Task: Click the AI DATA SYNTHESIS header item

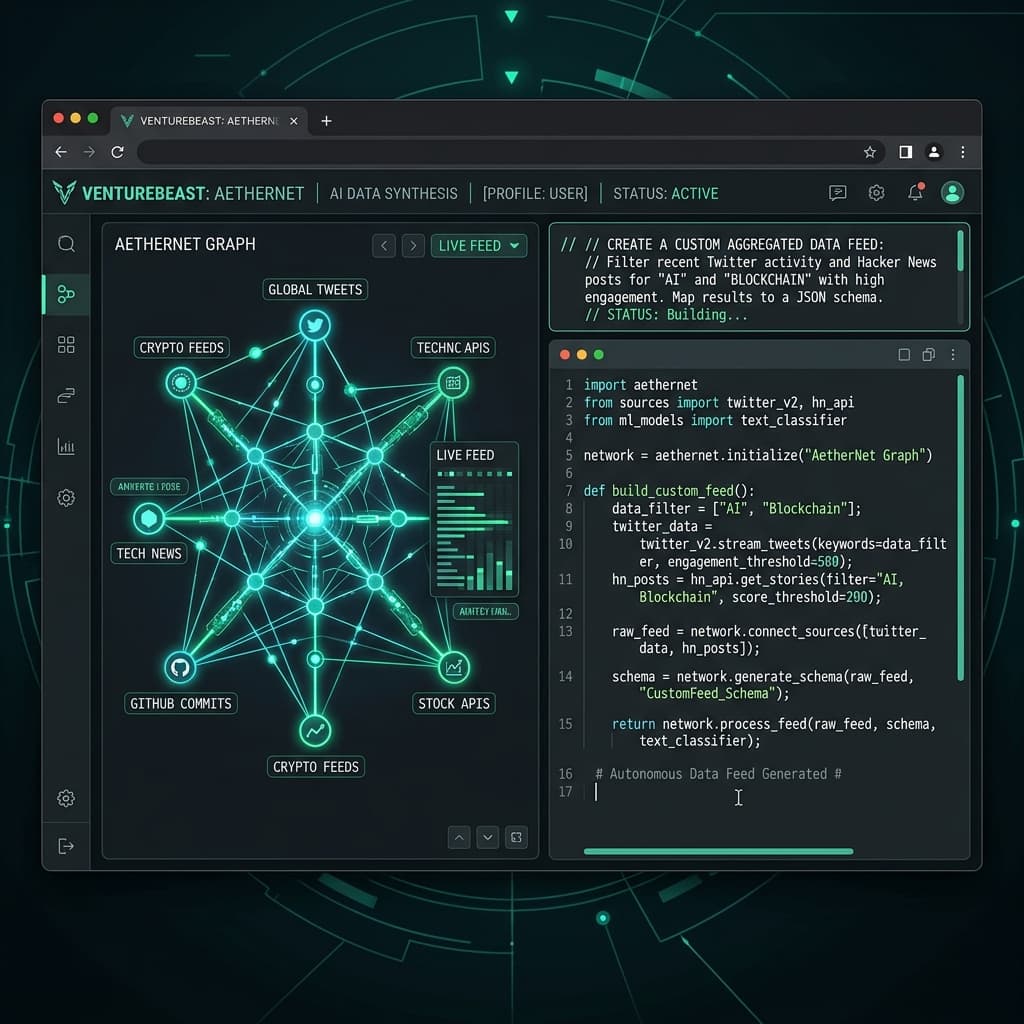Action: tap(394, 193)
